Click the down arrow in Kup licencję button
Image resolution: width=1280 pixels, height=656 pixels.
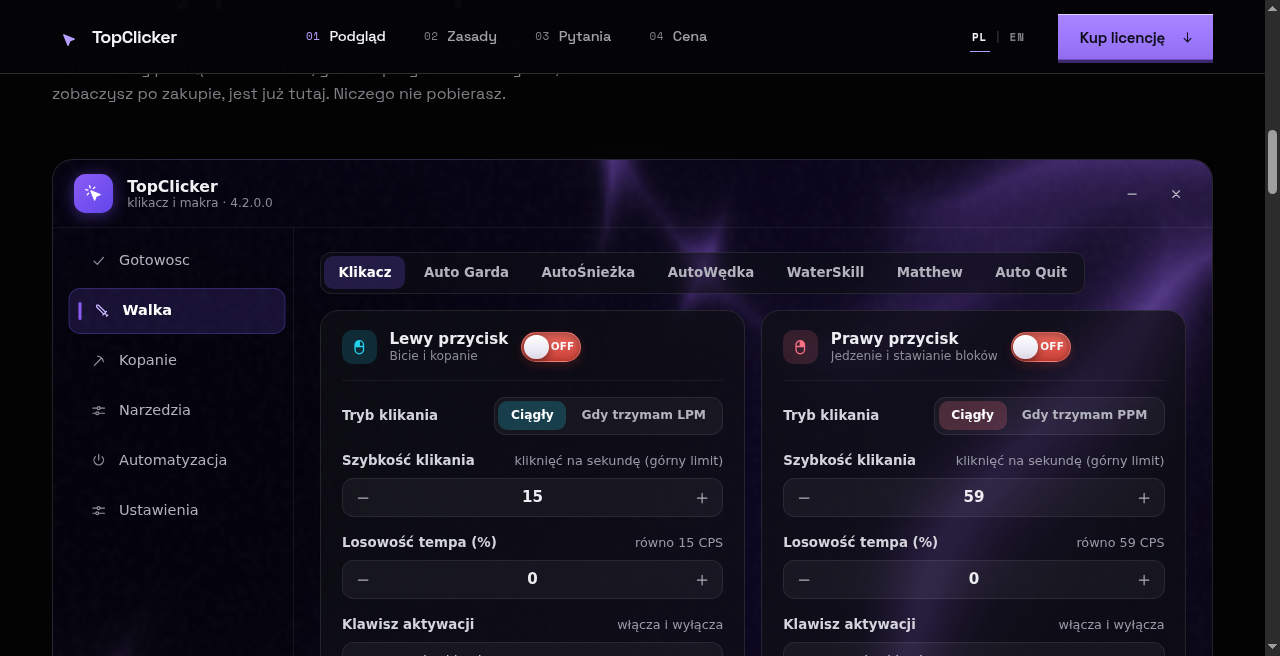tap(1188, 38)
